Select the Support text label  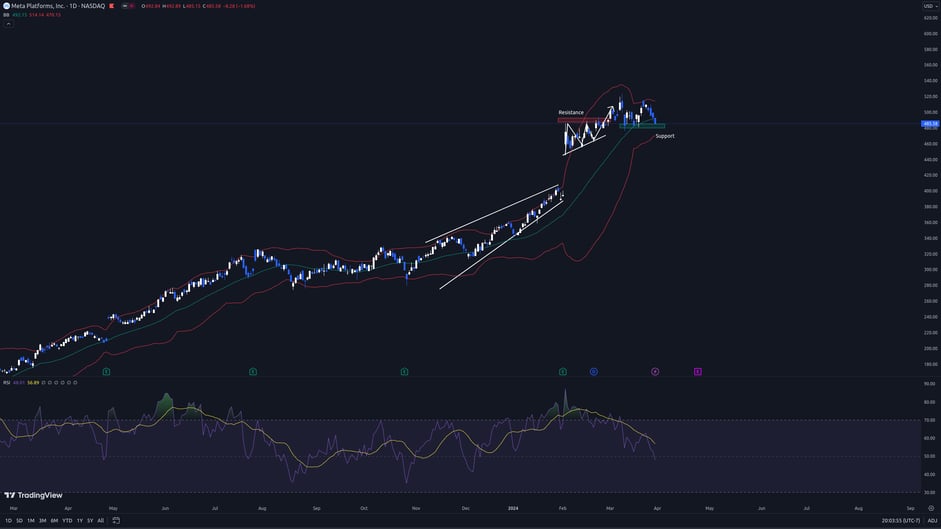[665, 136]
